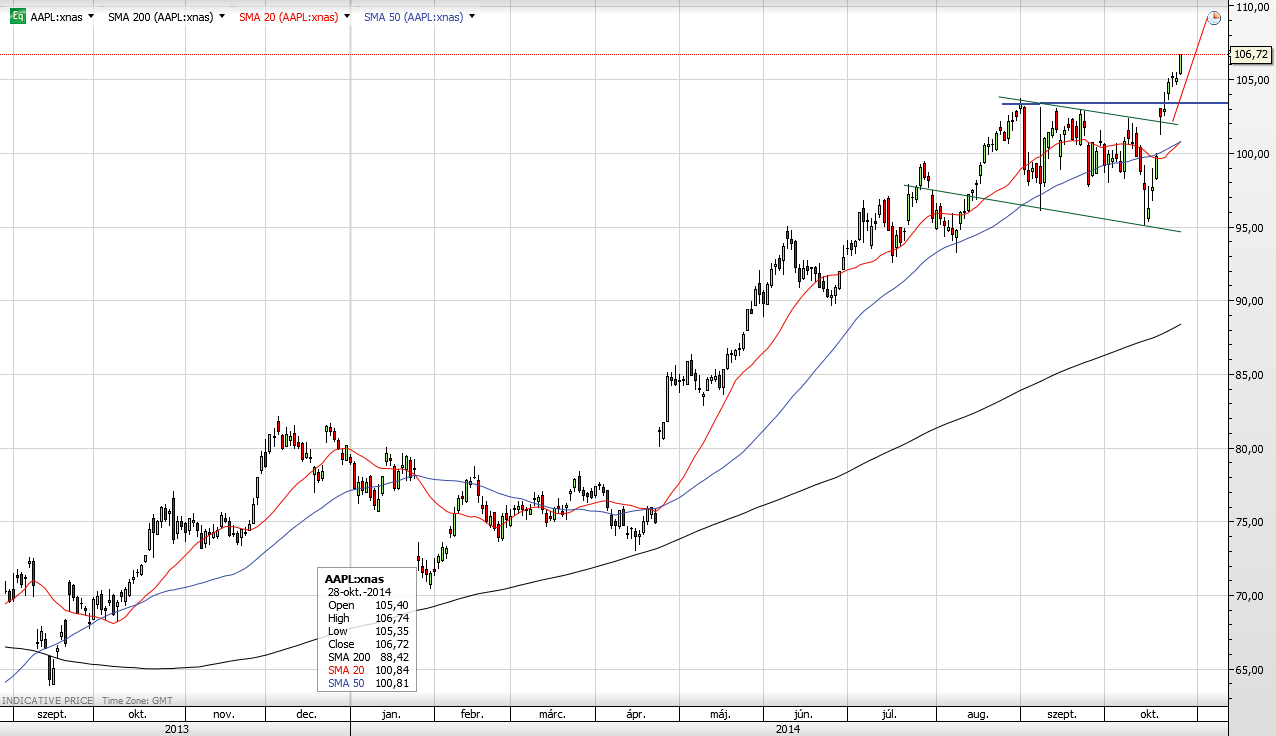Click the blue SMA 50 100,81 row

[x=369, y=683]
